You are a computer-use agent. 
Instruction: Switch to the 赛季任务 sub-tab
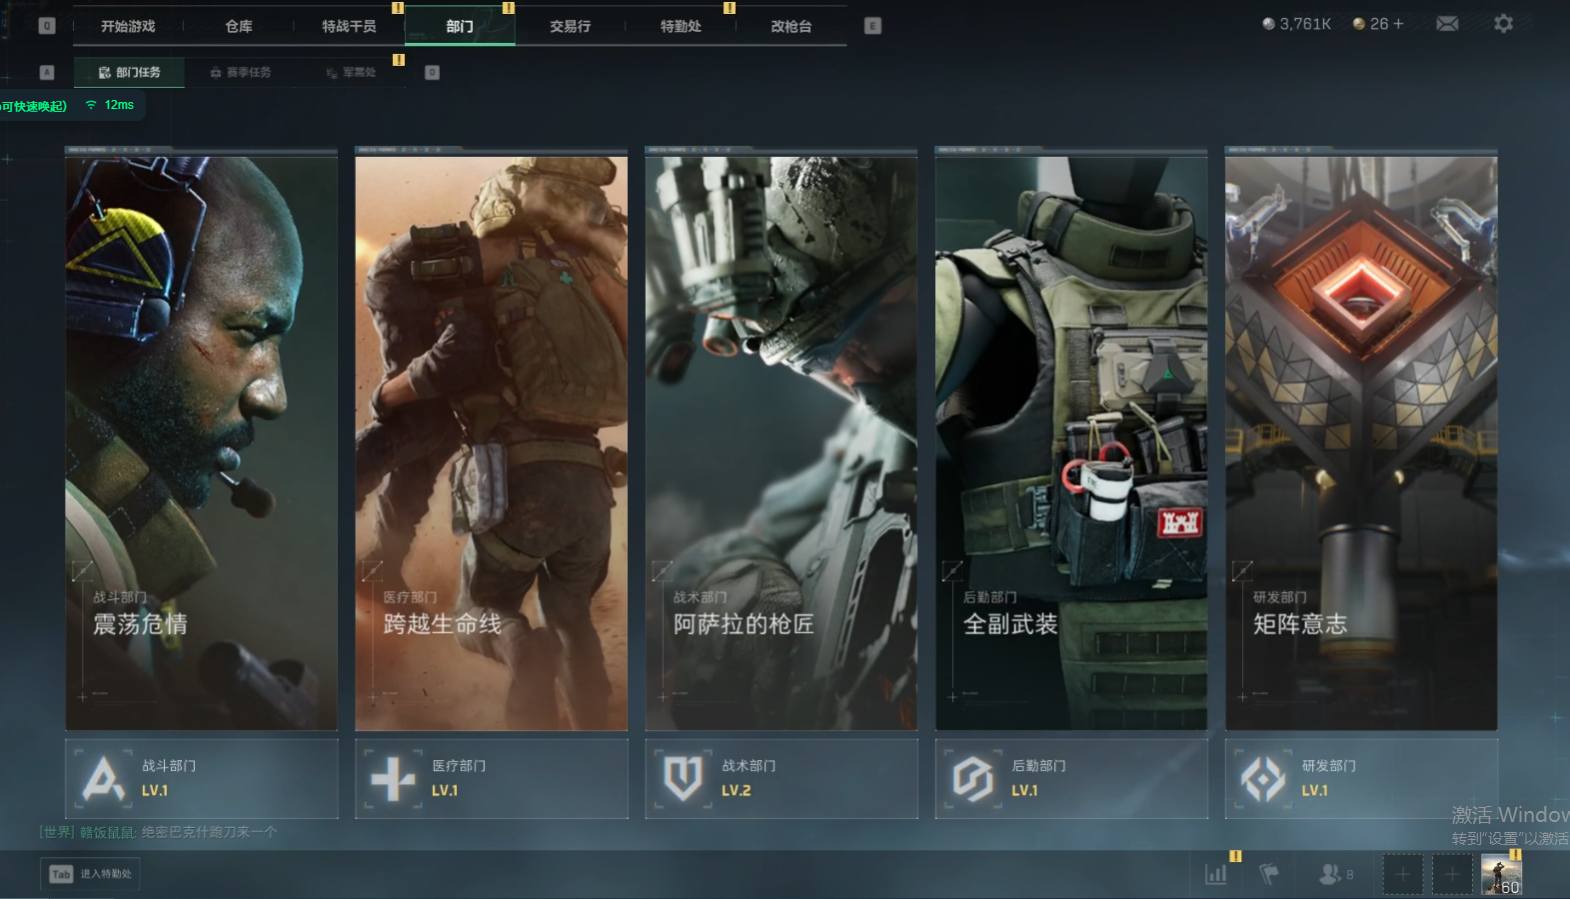tap(240, 72)
